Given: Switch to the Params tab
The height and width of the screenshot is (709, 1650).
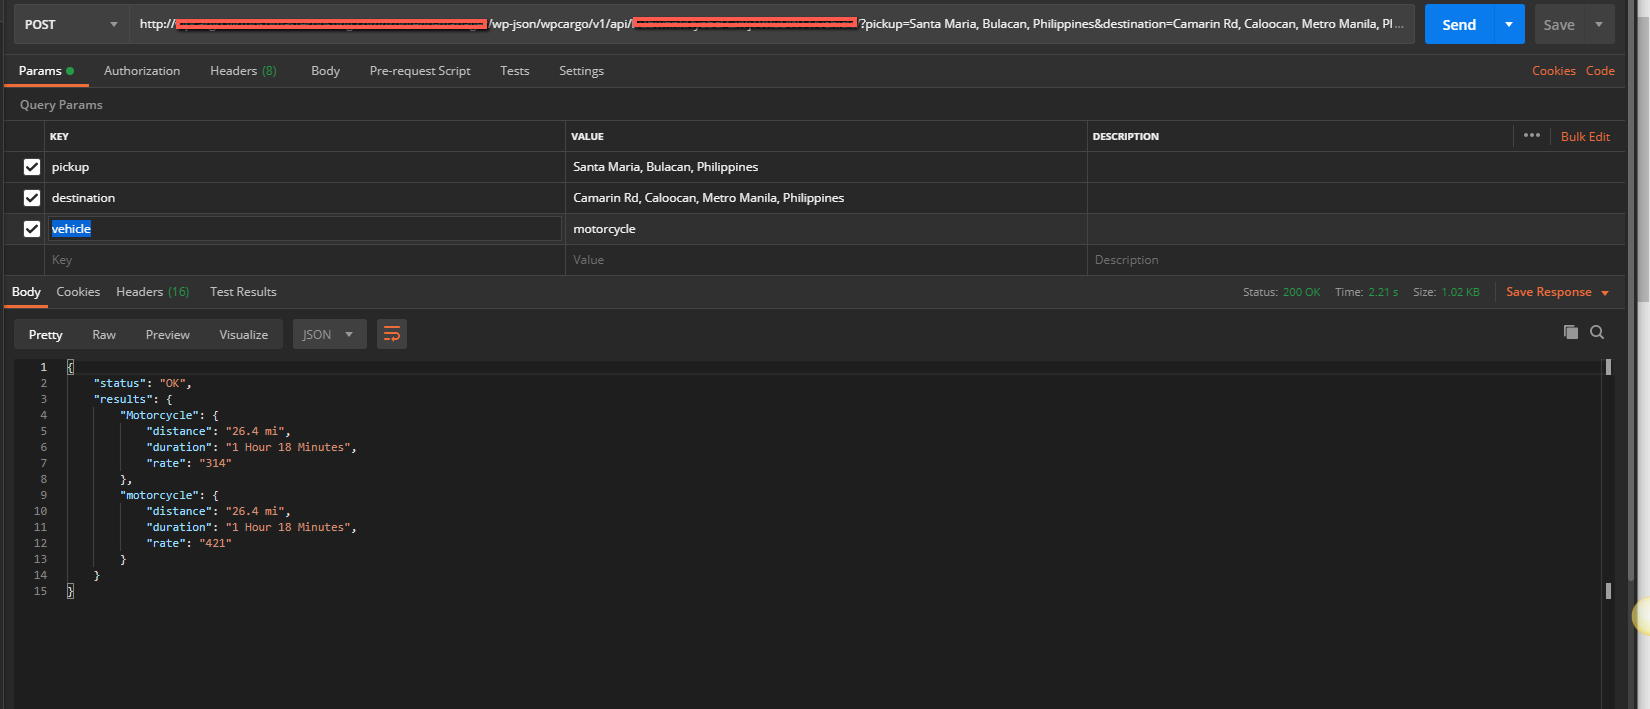Looking at the screenshot, I should click(x=46, y=71).
